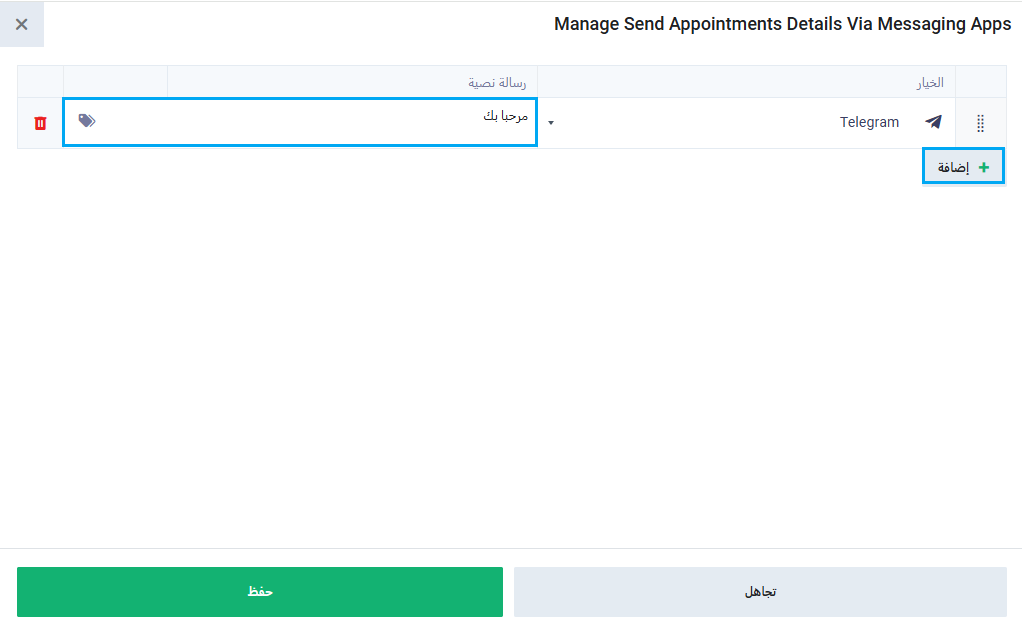Click the blank header cell left of رسالة نصية
Viewport: 1022px width, 635px height.
(115, 82)
